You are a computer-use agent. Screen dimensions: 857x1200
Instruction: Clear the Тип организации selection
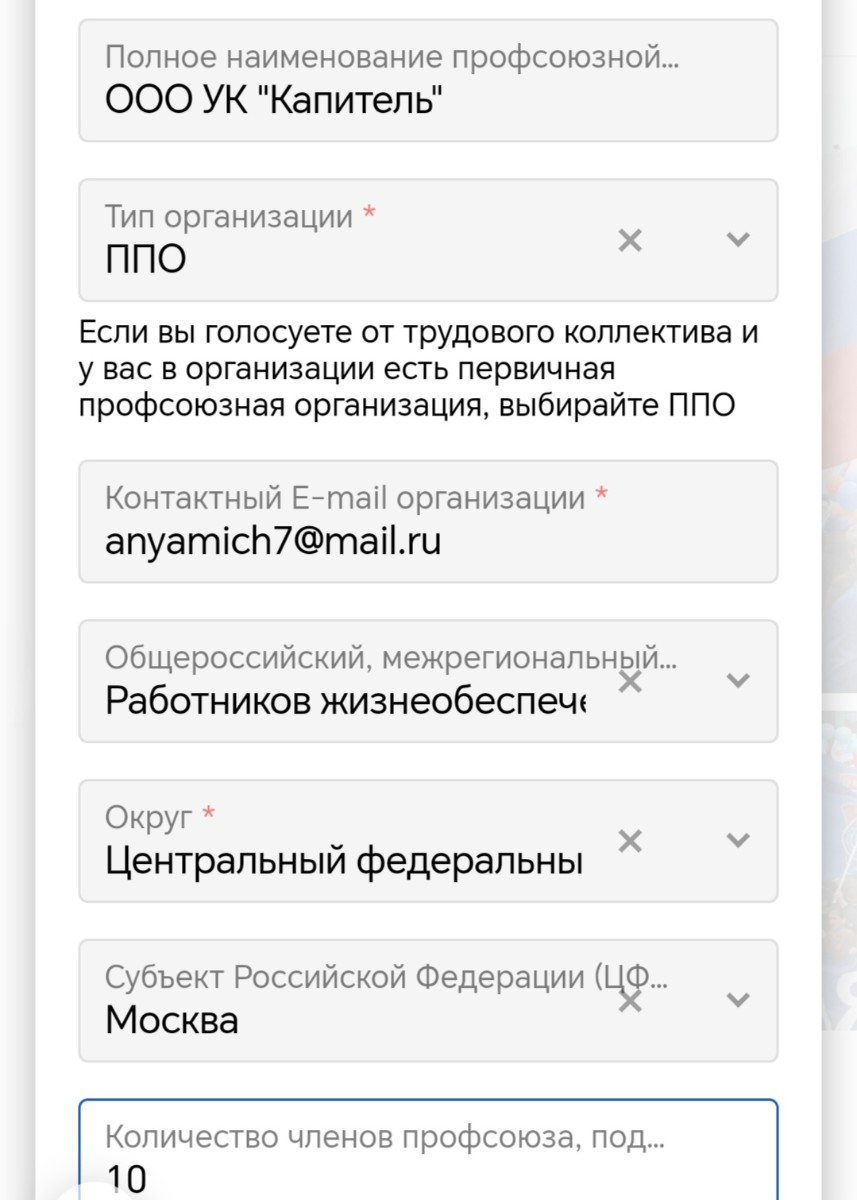pyautogui.click(x=630, y=240)
